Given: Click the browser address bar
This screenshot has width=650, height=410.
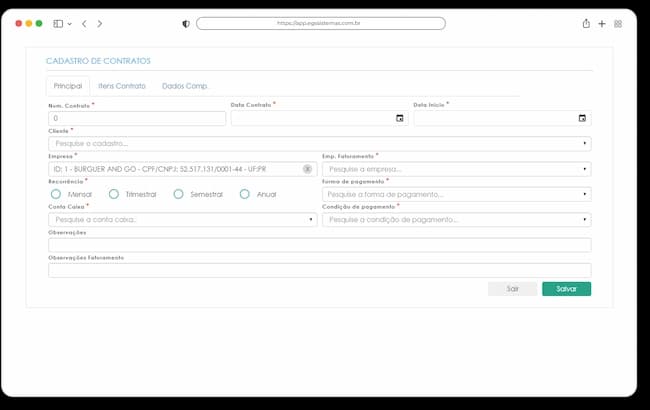Looking at the screenshot, I should [321, 23].
